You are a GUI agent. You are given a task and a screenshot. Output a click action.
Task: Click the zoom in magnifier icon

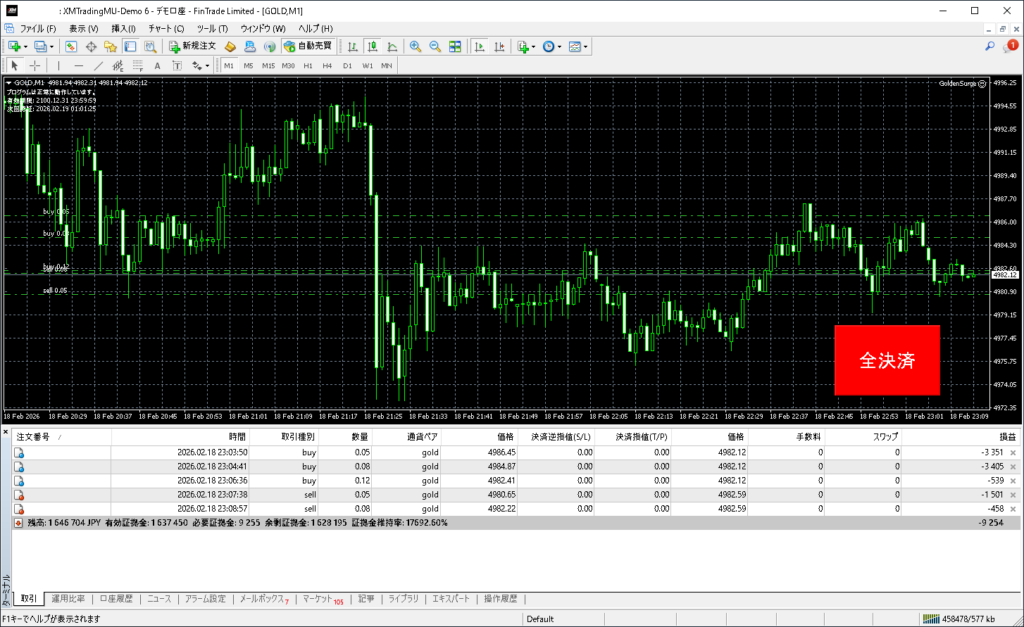[x=415, y=47]
